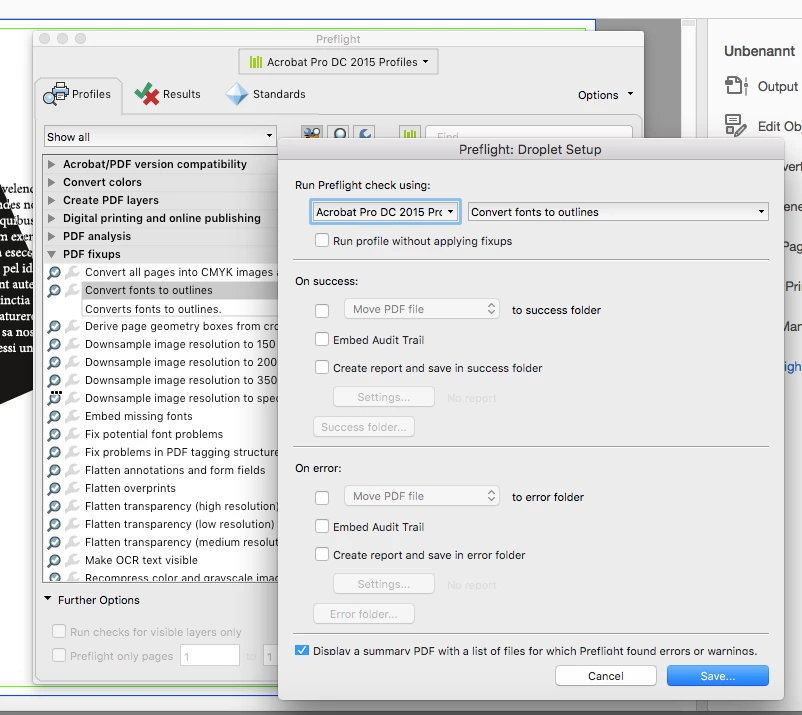Open the Show all filter dropdown
This screenshot has height=715, width=802.
[160, 137]
